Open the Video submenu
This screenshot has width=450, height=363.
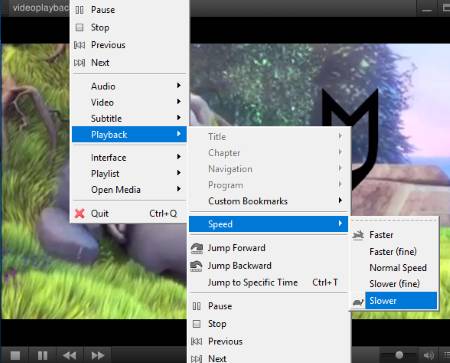[129, 102]
